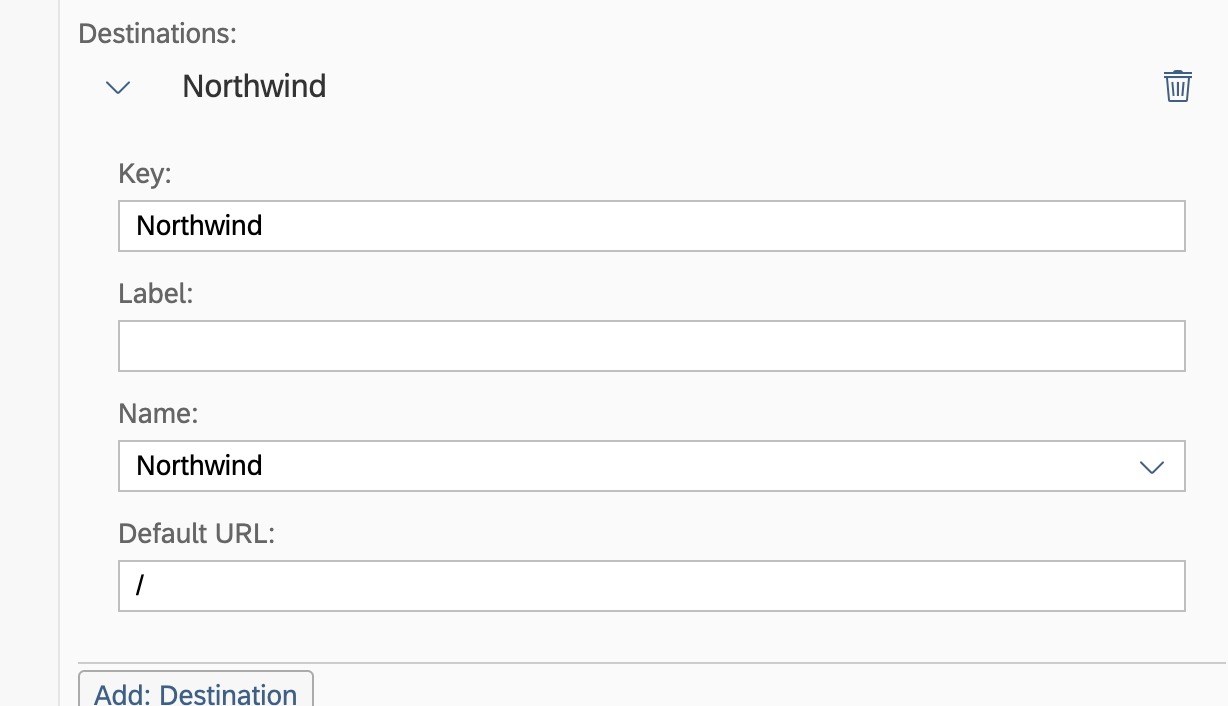Click the Add: Destination button
This screenshot has height=706, width=1228.
pyautogui.click(x=195, y=692)
